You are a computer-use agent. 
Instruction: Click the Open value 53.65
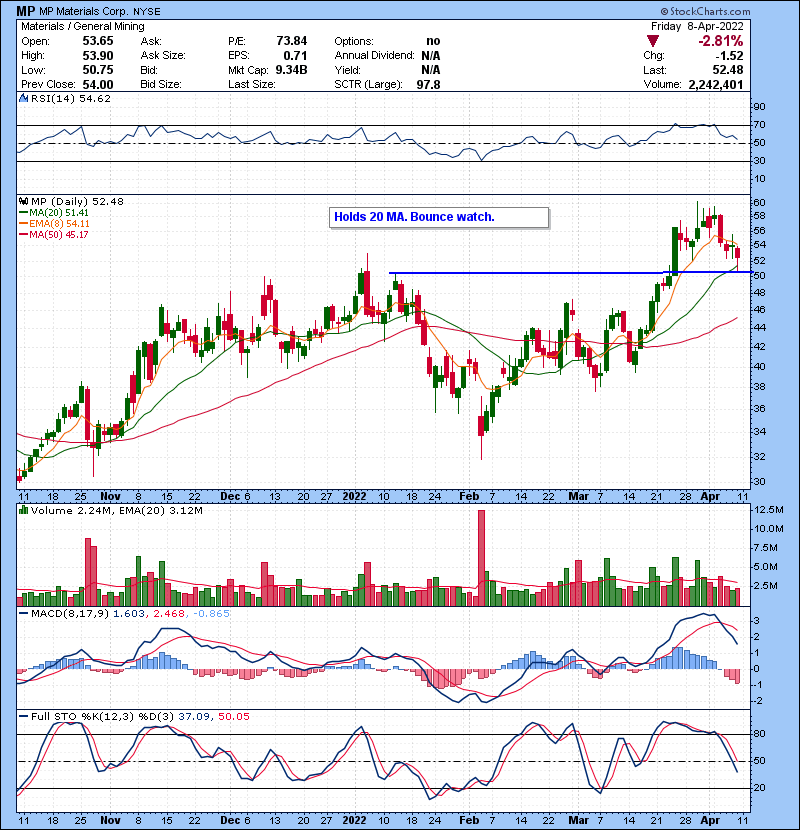tap(98, 41)
